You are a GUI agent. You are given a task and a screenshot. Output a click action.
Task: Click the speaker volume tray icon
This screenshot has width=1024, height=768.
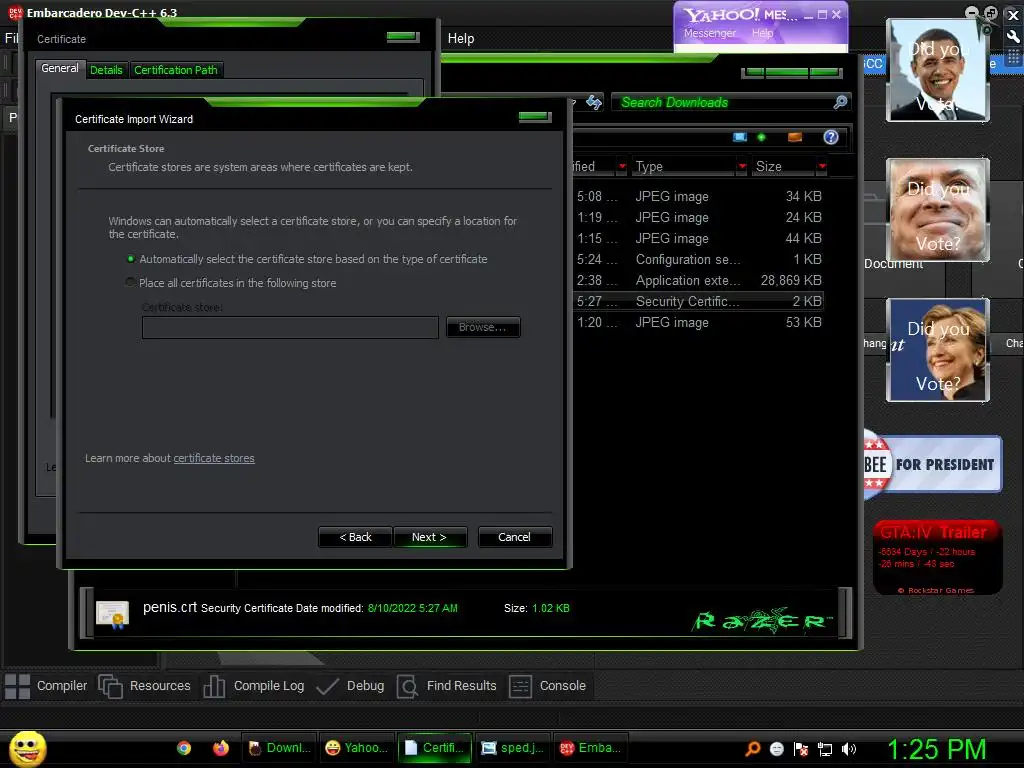tap(849, 748)
